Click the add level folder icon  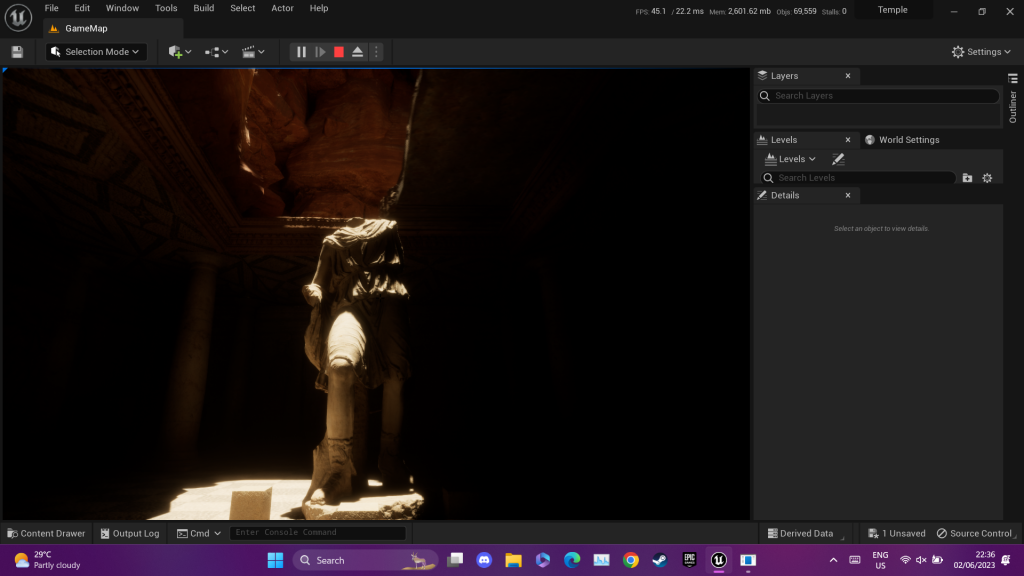pyautogui.click(x=967, y=178)
